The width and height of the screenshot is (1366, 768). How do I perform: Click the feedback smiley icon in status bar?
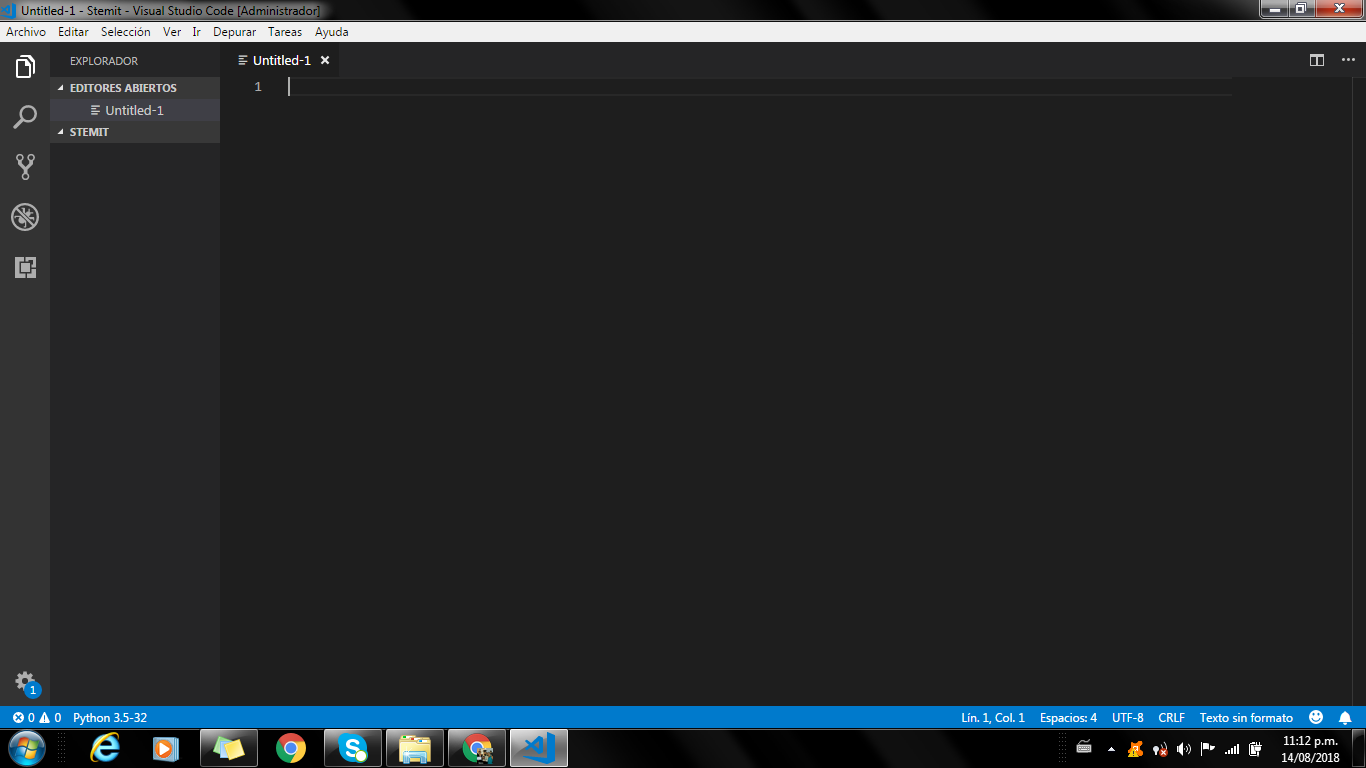(1316, 717)
